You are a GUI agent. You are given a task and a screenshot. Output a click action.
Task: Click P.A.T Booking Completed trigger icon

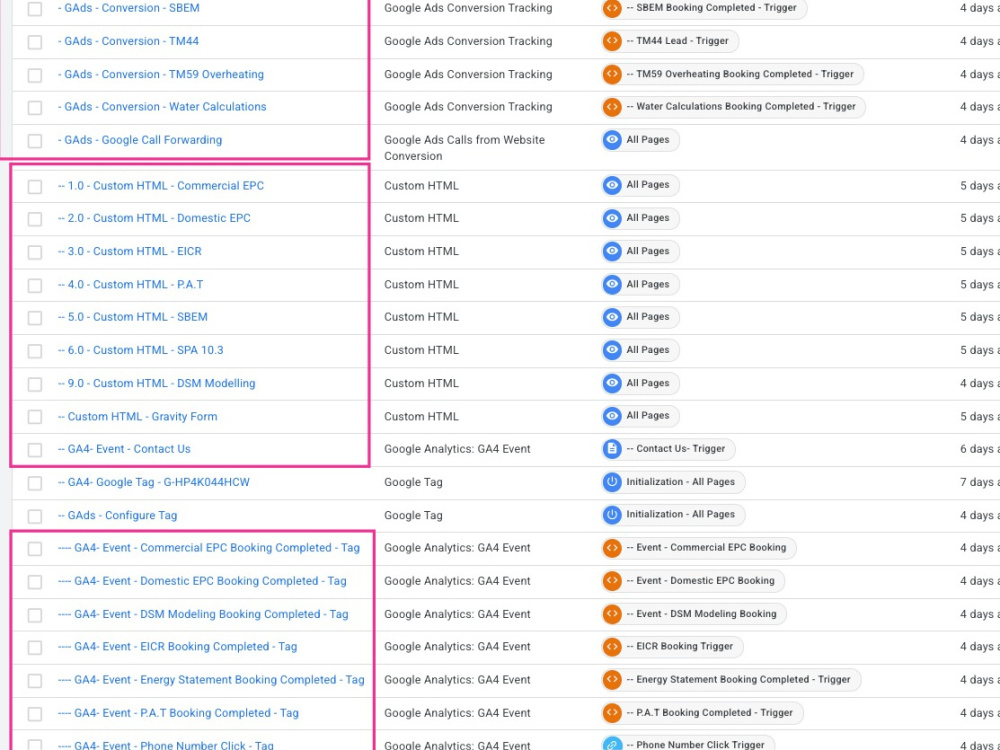[x=612, y=713]
